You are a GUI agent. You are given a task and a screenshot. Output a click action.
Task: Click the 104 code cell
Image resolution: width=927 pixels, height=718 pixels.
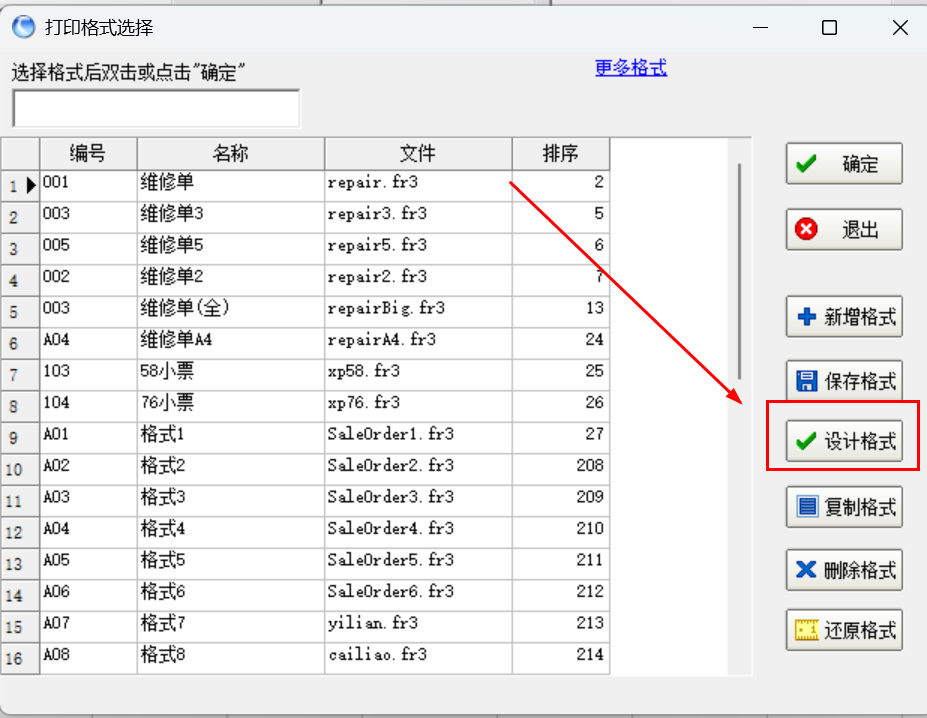[x=88, y=406]
